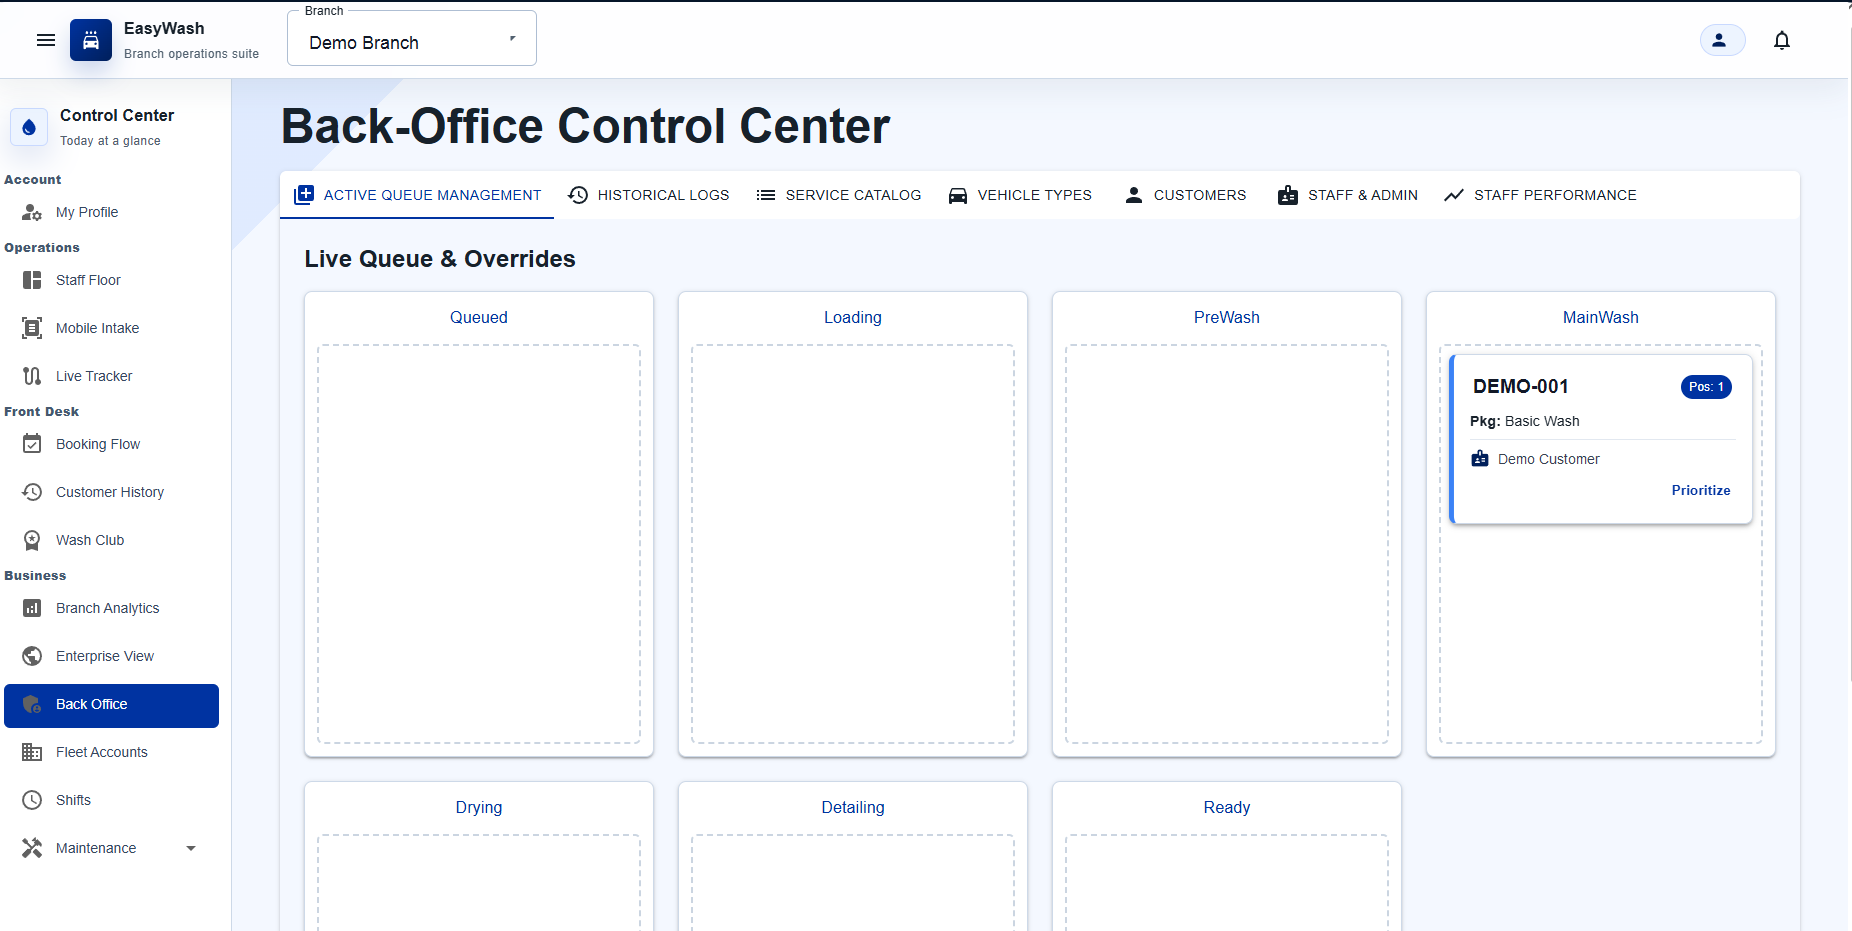Open the Branch dropdown selector
Screen dimensions: 1852x931
point(412,39)
